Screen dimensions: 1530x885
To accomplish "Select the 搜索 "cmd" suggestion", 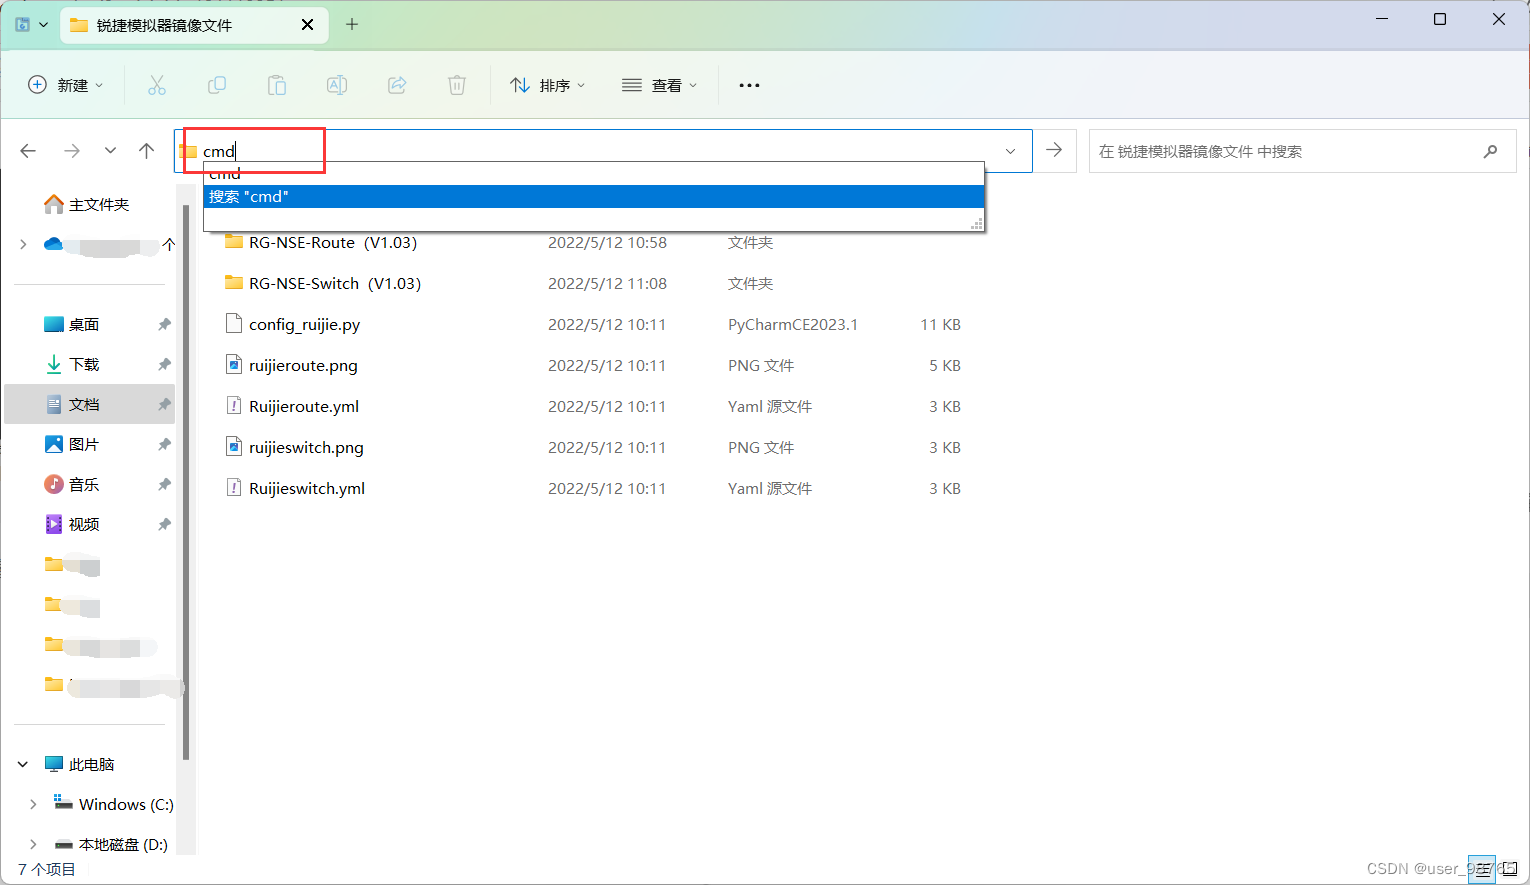I will [594, 197].
